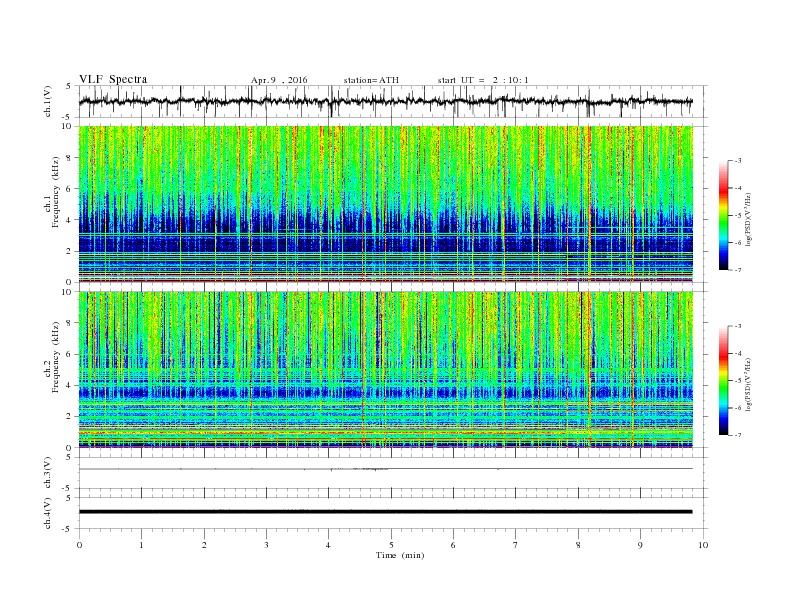Viewport: 792px width, 612px height.
Task: Click the "station=ATH" header label
Action: click(x=371, y=80)
